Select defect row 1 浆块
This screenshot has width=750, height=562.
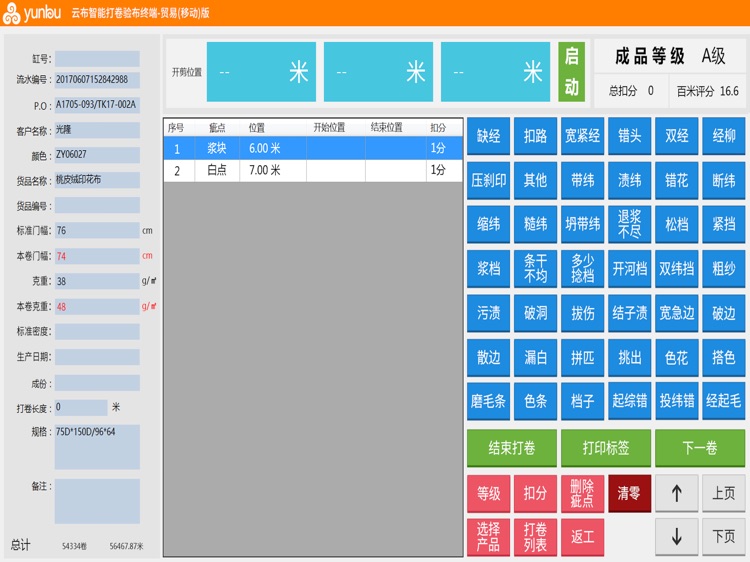point(313,148)
